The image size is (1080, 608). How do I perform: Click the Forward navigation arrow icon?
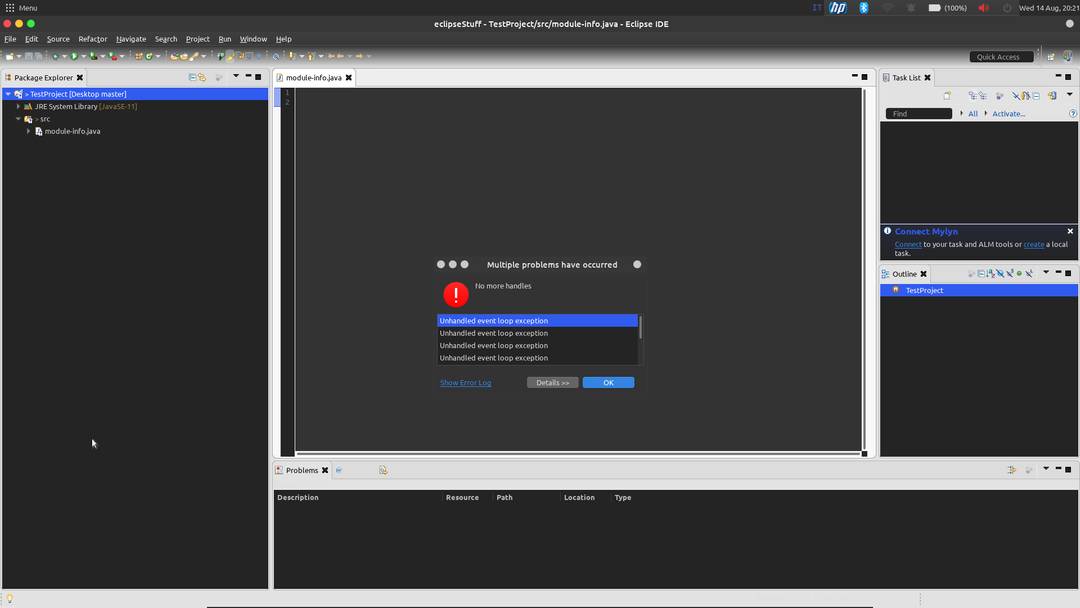359,56
